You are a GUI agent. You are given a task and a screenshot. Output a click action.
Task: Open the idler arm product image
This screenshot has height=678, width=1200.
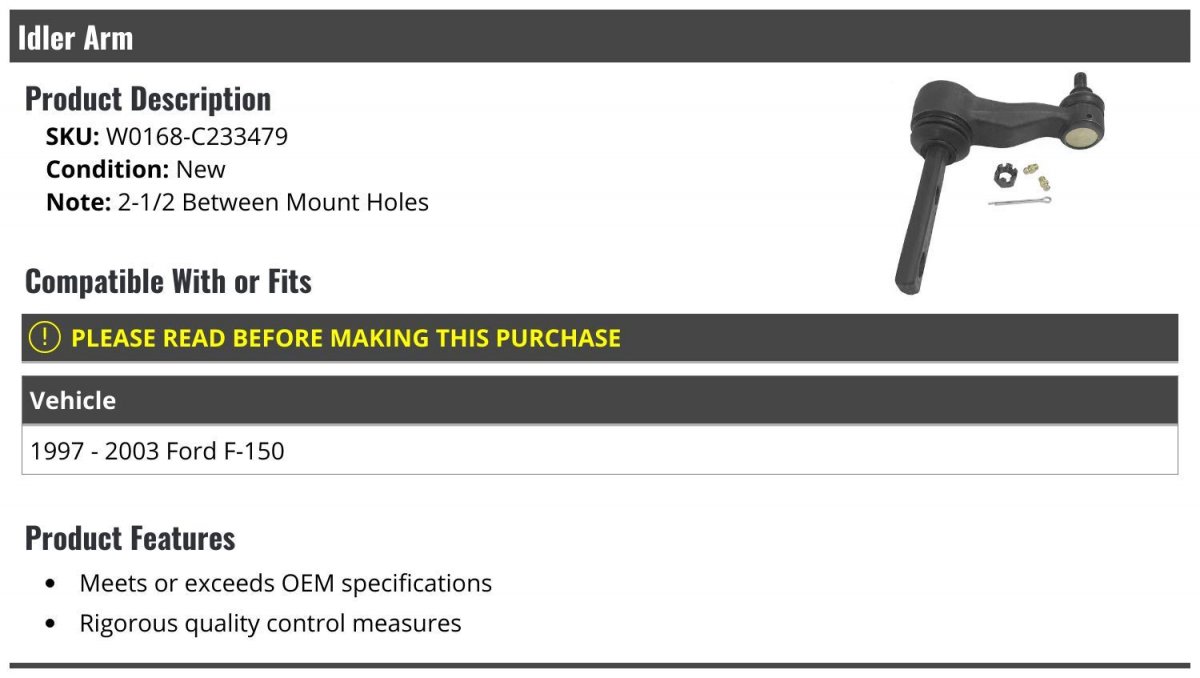[1003, 183]
